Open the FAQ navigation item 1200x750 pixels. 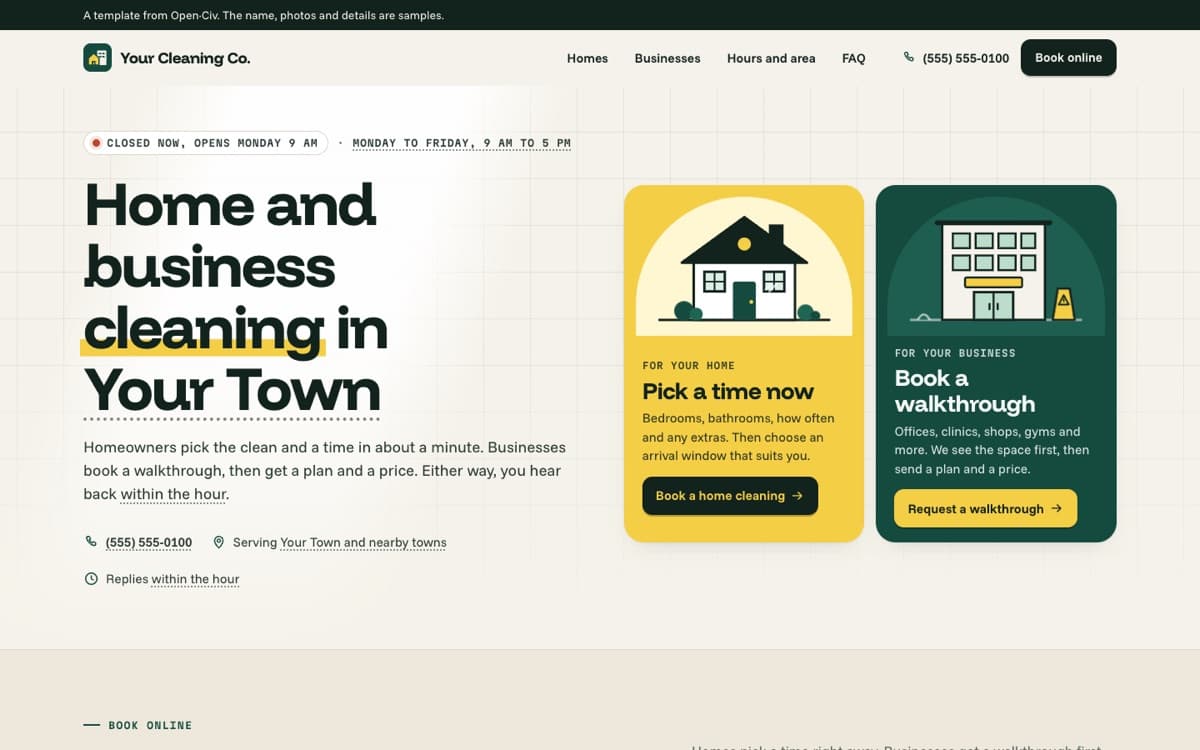coord(853,58)
